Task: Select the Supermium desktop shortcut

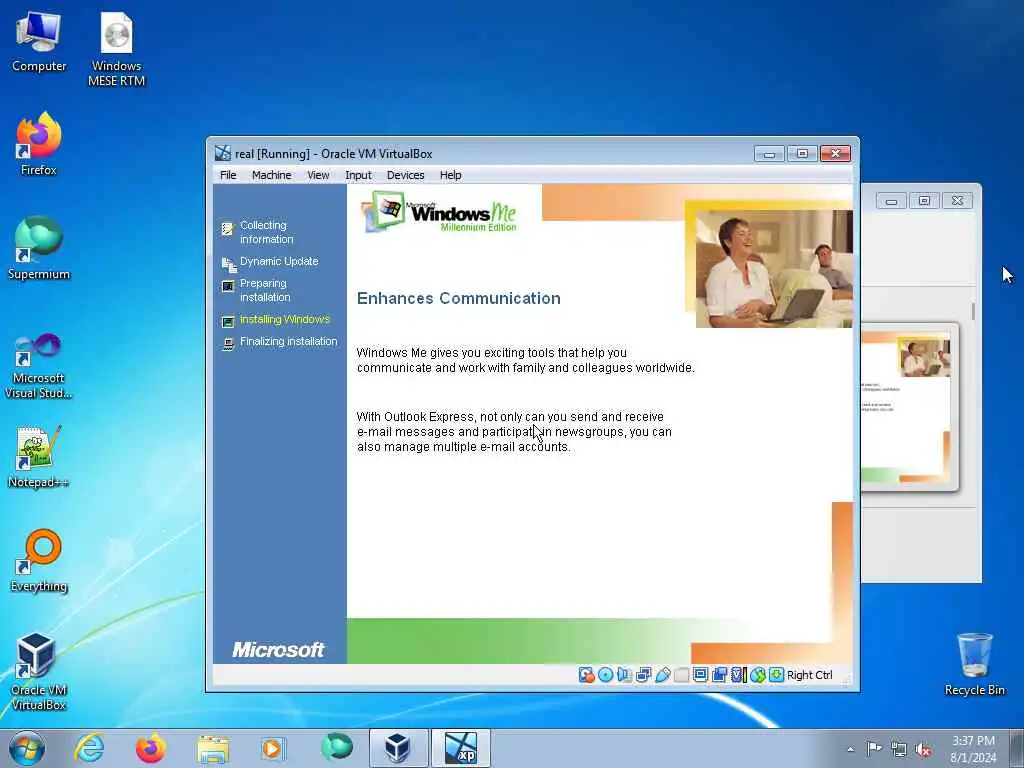Action: [x=39, y=248]
